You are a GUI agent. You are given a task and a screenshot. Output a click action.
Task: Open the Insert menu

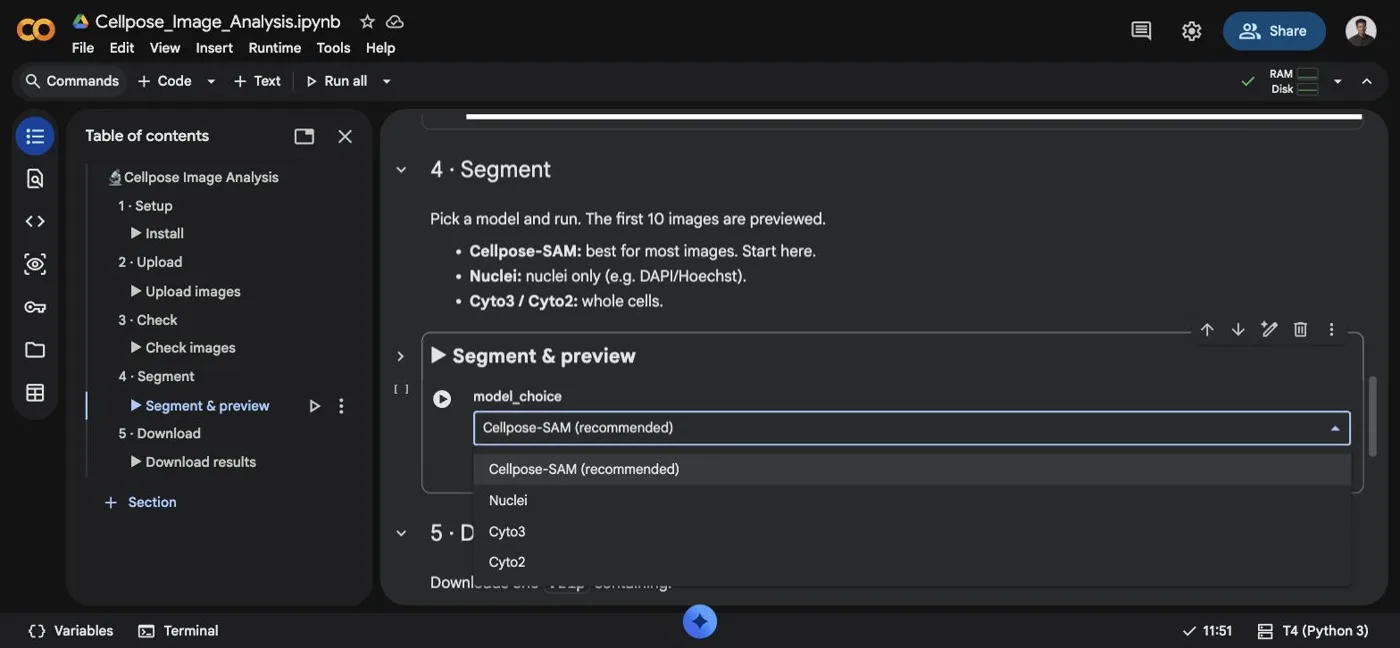pos(214,48)
